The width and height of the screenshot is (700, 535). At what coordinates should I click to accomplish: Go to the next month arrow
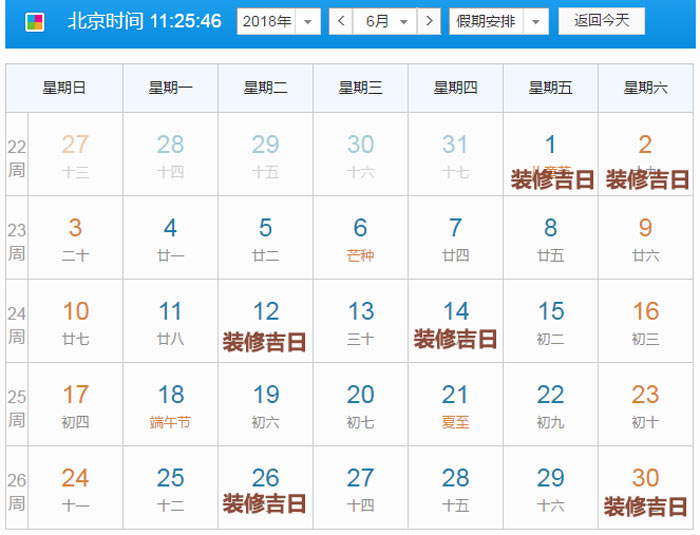pos(428,21)
